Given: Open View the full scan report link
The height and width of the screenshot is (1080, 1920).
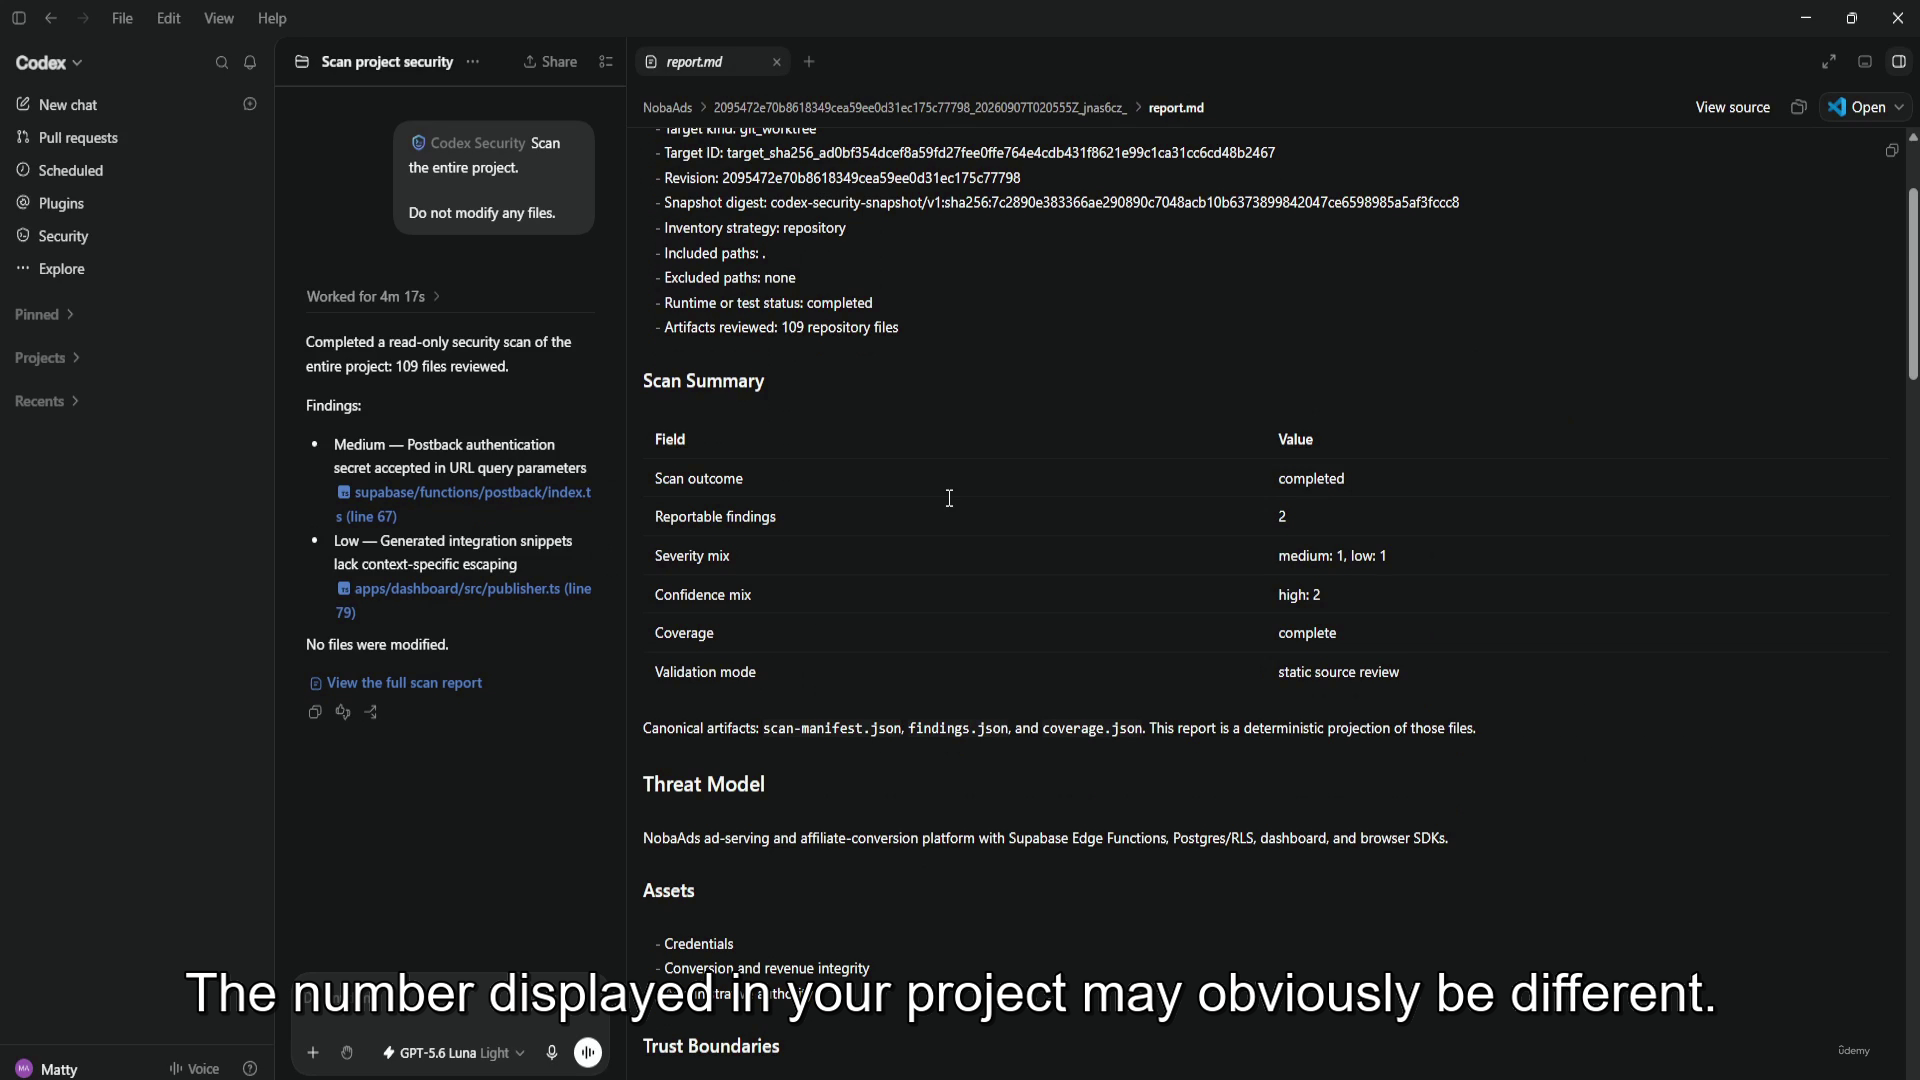Looking at the screenshot, I should 396,683.
